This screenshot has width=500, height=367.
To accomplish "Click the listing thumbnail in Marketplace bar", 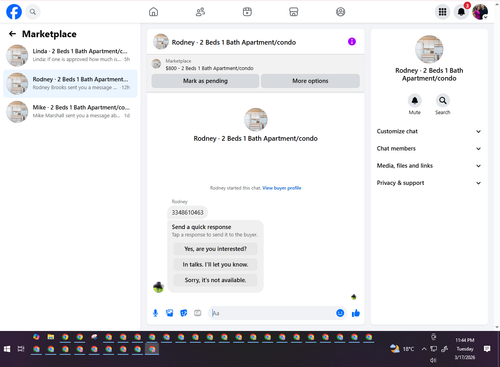I will (156, 64).
